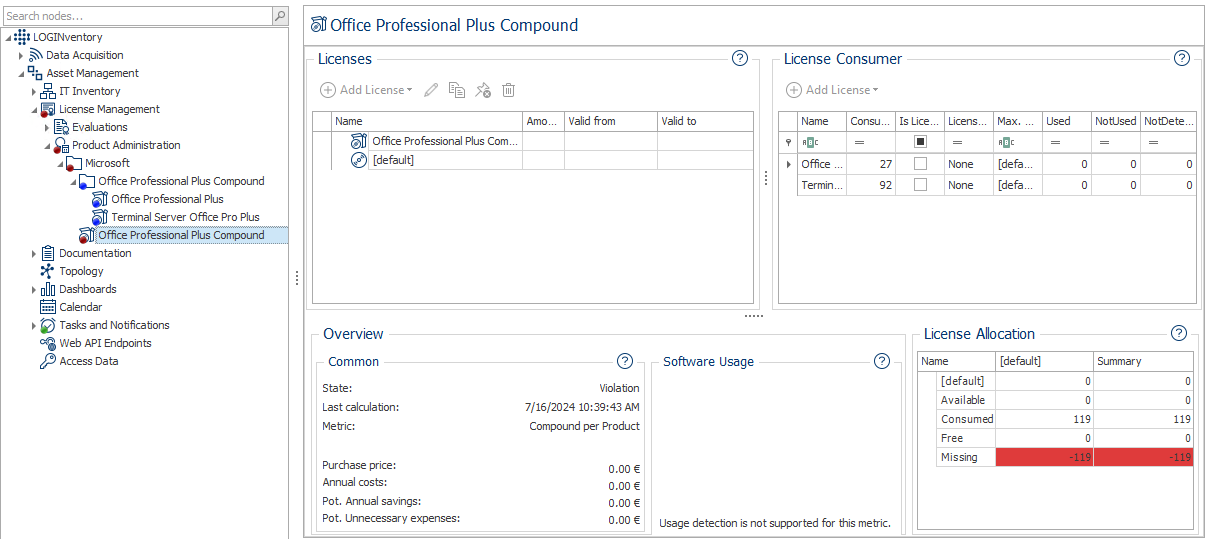1206x539 pixels.
Task: Open the License Allocation help icon
Action: [1179, 333]
